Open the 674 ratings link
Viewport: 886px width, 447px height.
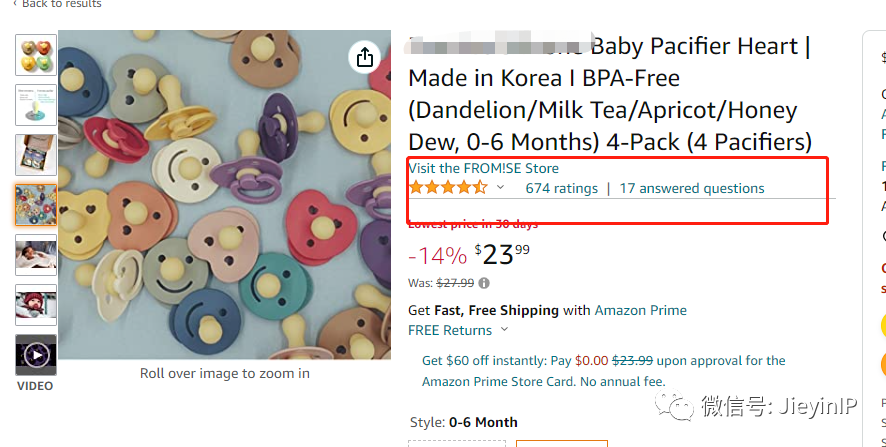(561, 188)
